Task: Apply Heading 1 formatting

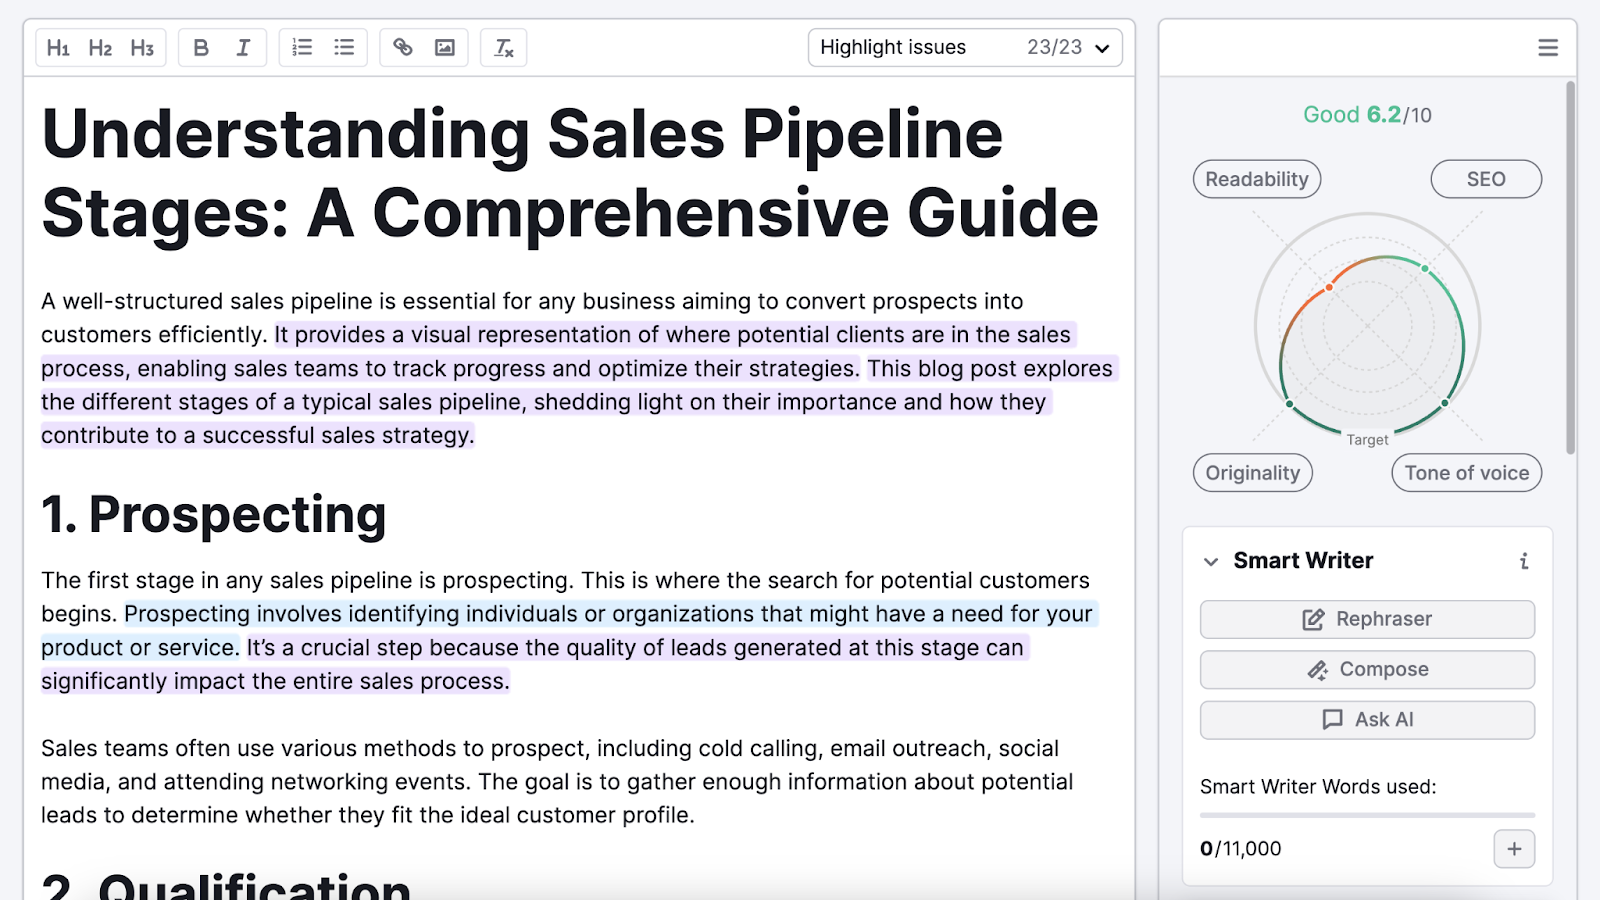Action: (x=58, y=47)
